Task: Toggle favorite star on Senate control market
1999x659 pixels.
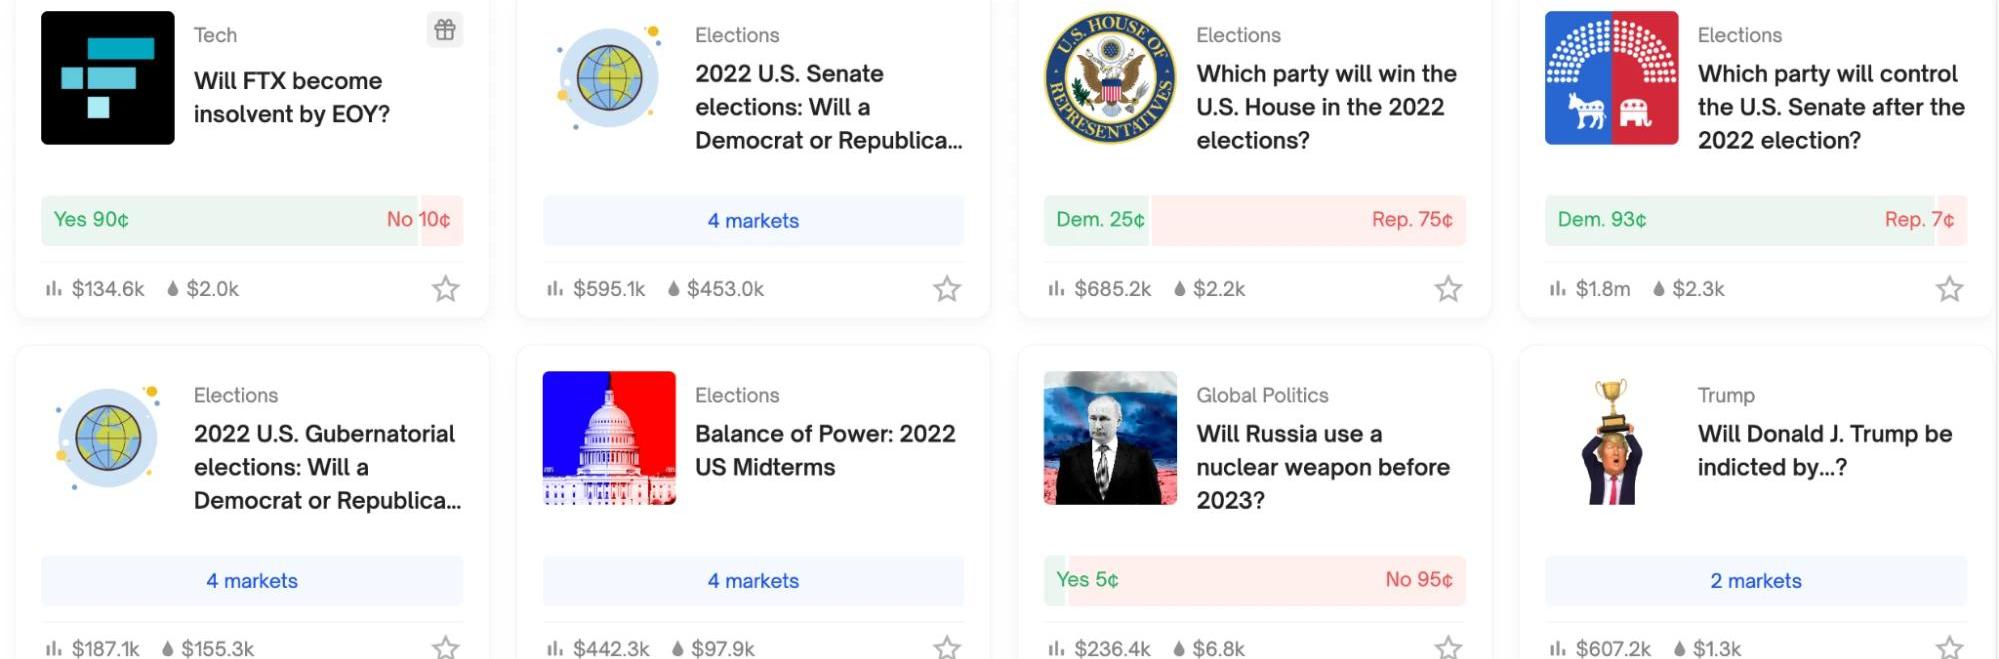Action: click(1949, 289)
